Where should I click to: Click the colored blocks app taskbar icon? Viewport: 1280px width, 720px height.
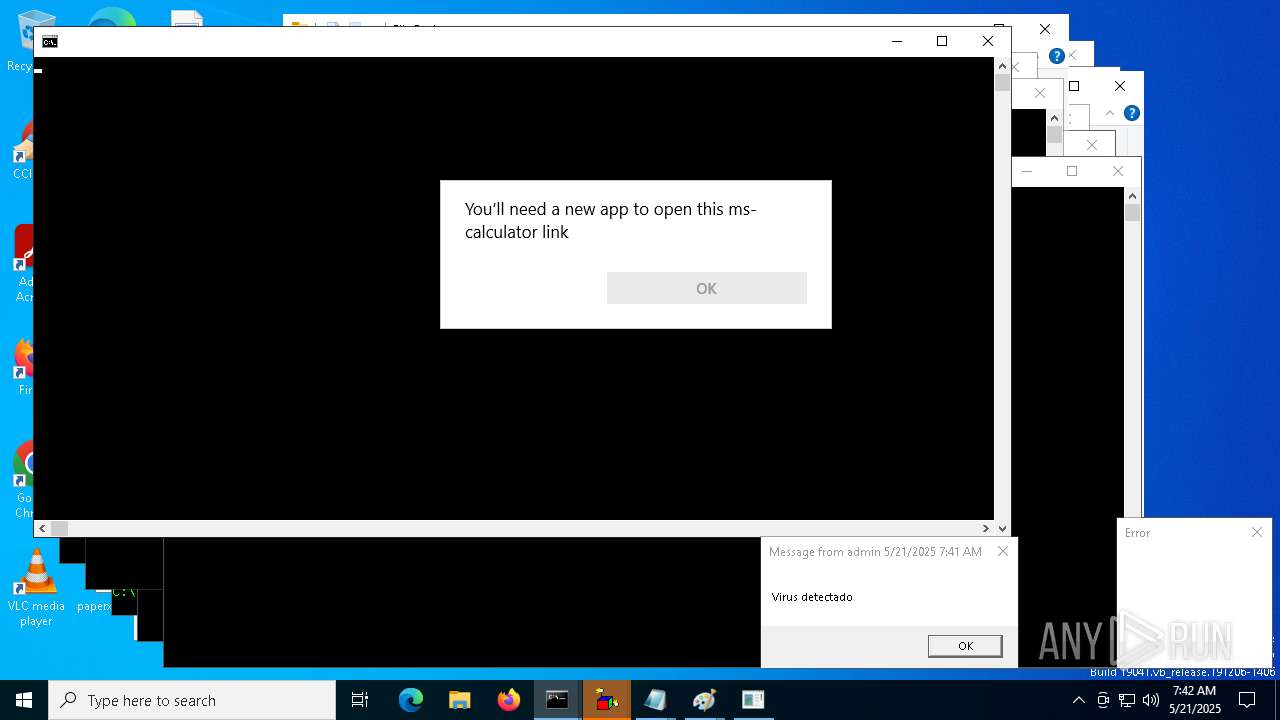tap(607, 700)
